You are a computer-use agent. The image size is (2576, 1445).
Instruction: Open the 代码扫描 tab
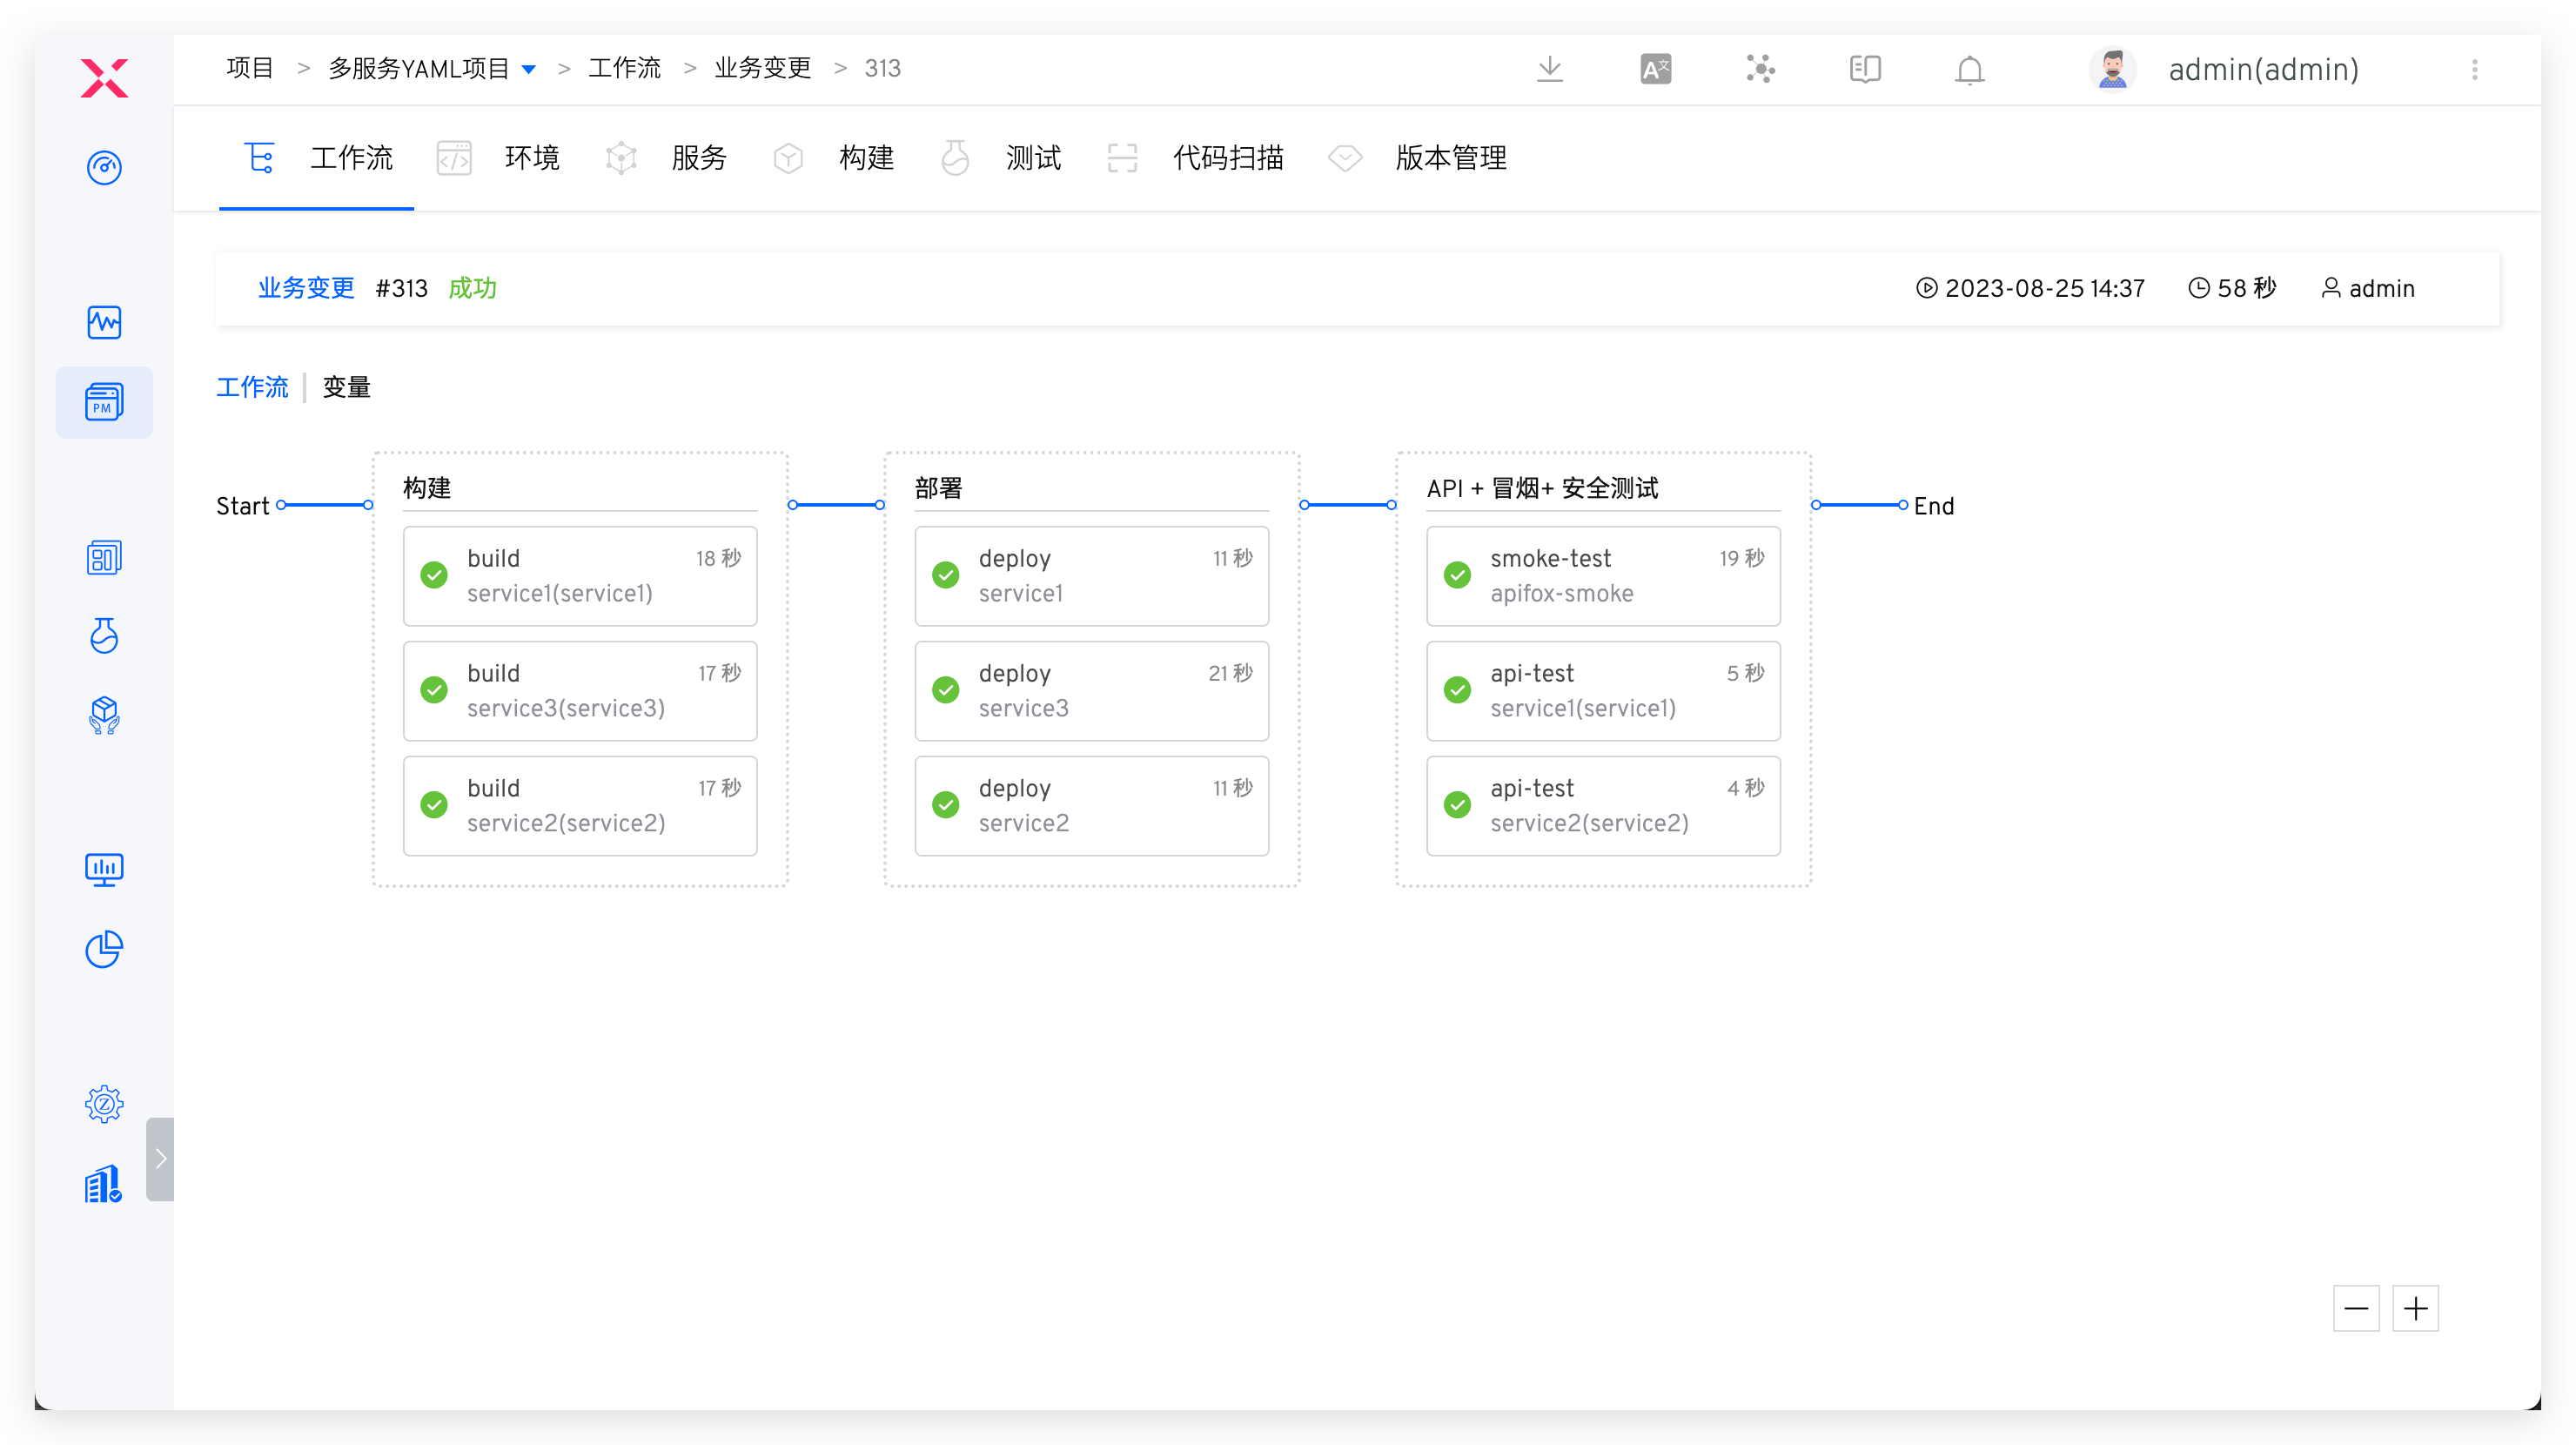(x=1227, y=158)
